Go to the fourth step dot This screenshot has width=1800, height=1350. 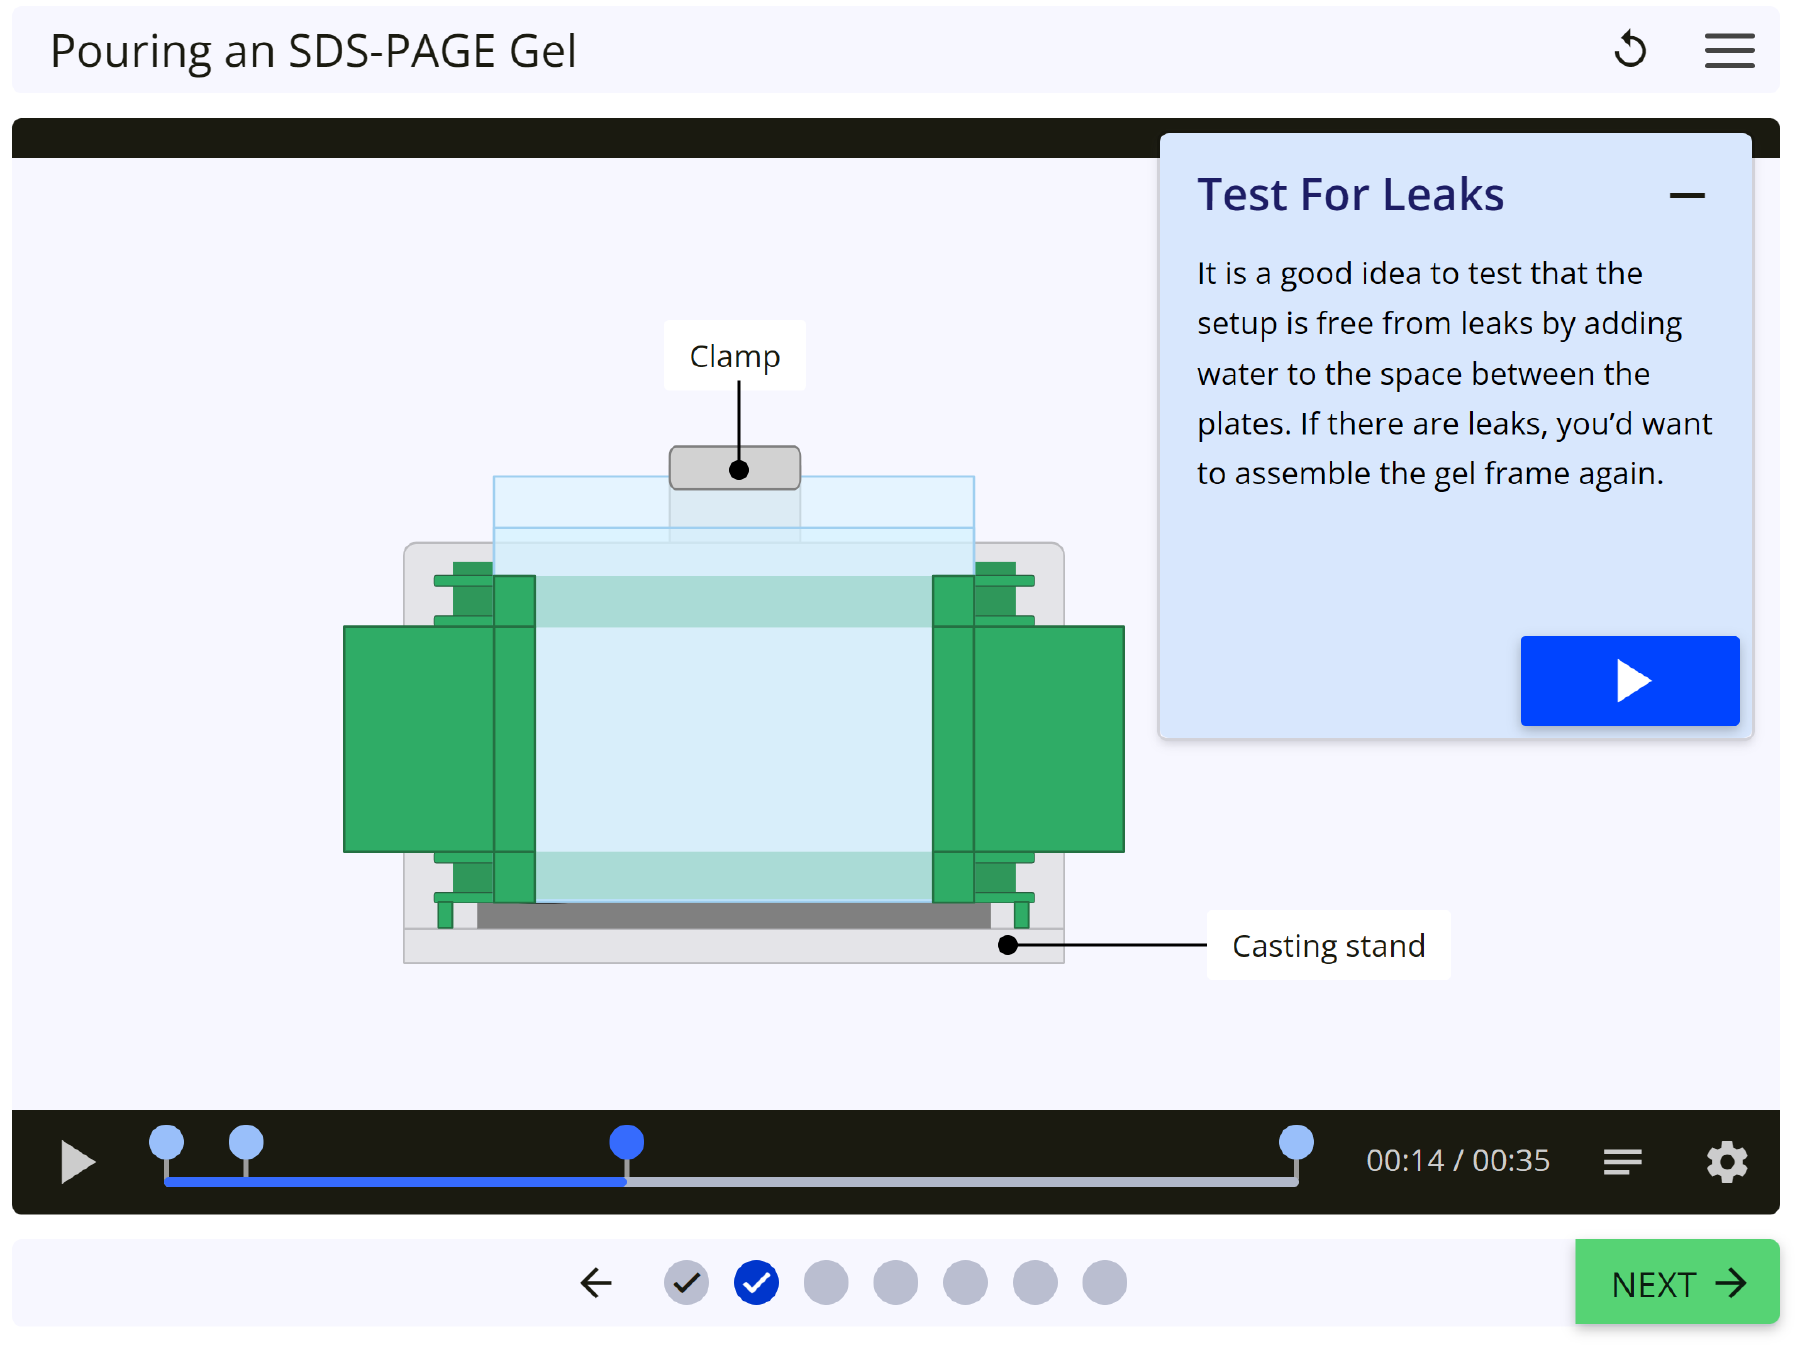[895, 1283]
